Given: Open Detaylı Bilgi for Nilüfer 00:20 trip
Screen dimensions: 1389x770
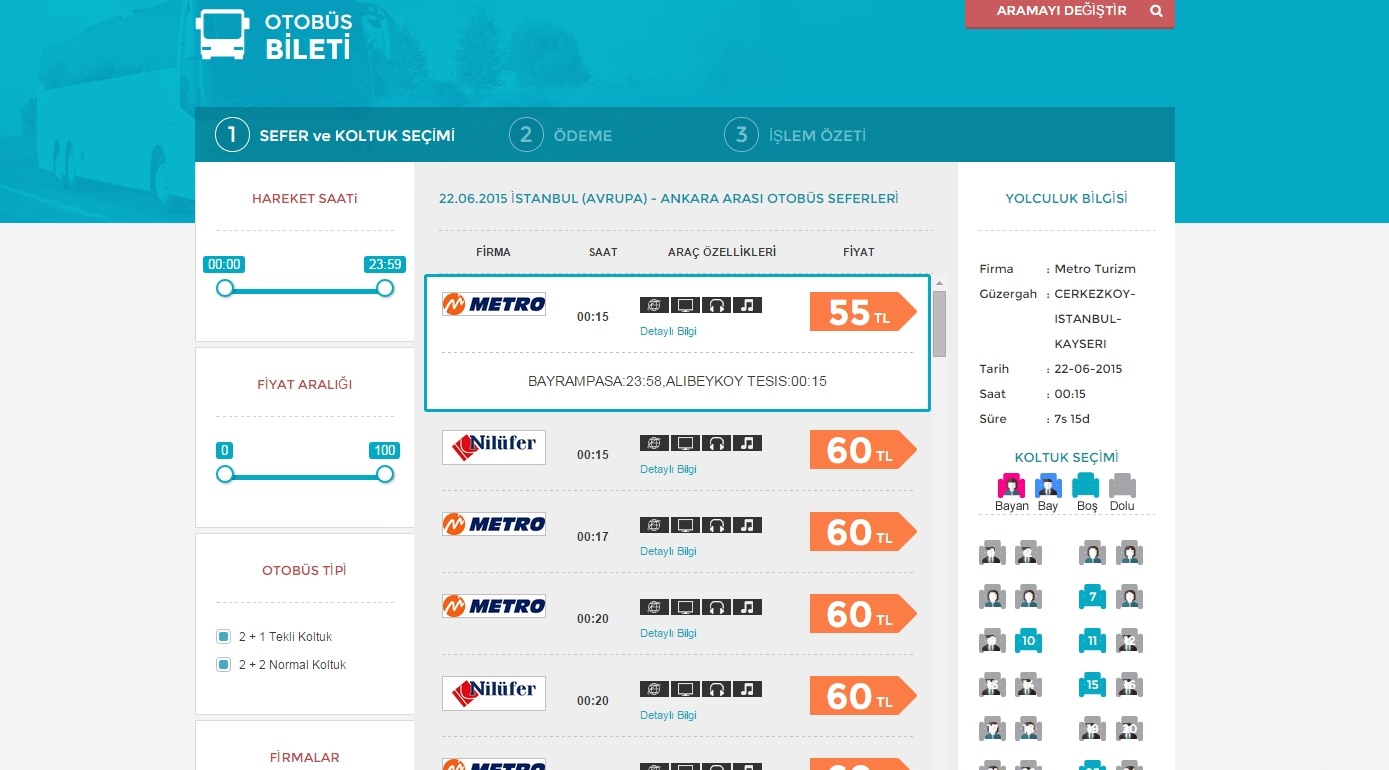Looking at the screenshot, I should click(668, 715).
